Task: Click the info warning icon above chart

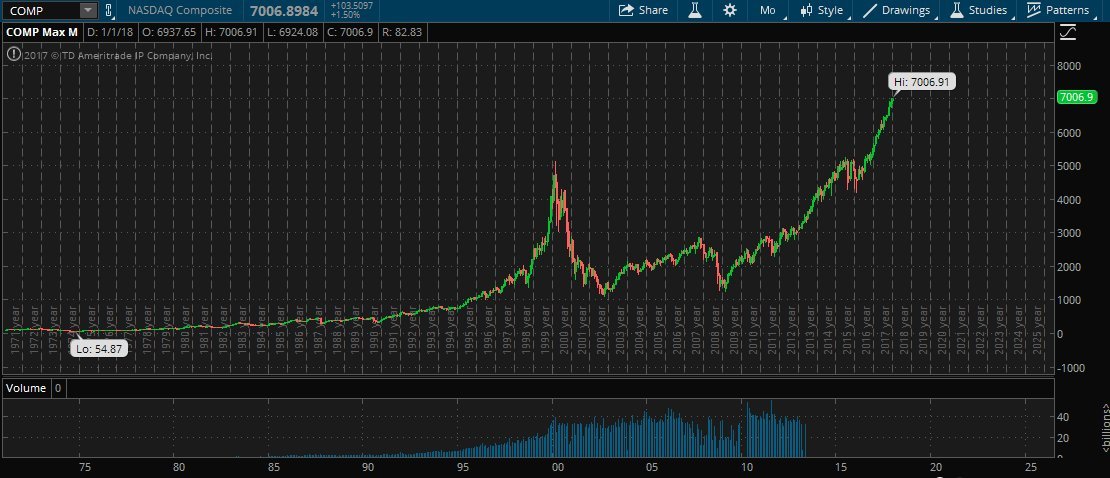Action: pyautogui.click(x=12, y=54)
